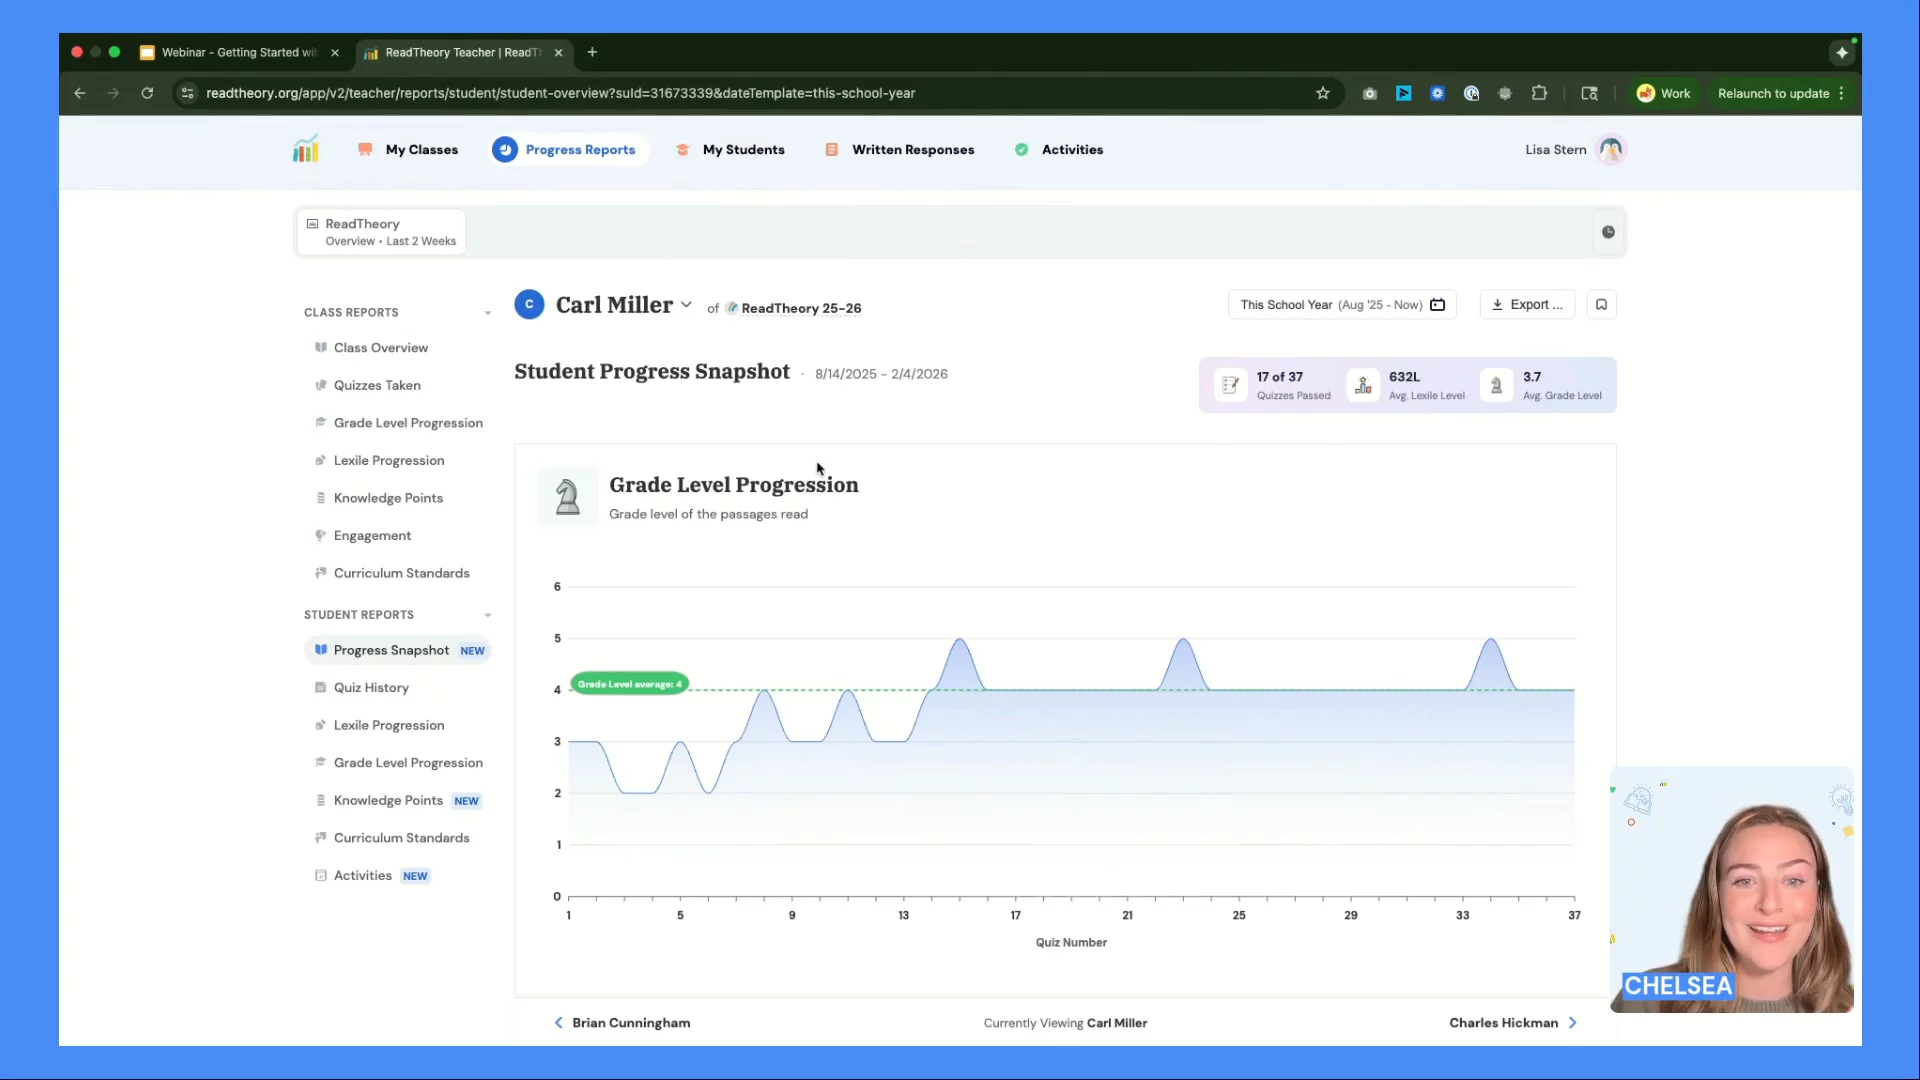Image resolution: width=1920 pixels, height=1080 pixels.
Task: Click the clock history icon
Action: click(x=1608, y=232)
